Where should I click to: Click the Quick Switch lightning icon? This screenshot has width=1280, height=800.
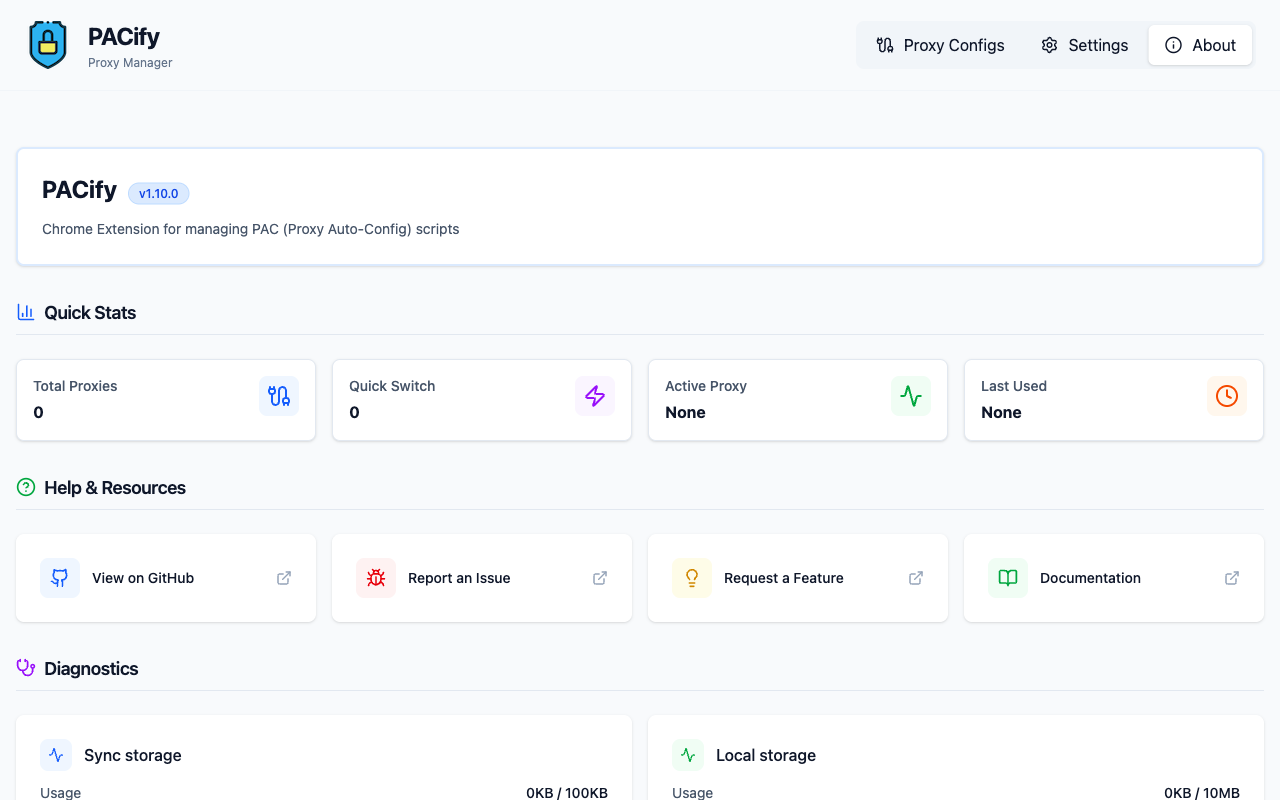click(x=595, y=396)
